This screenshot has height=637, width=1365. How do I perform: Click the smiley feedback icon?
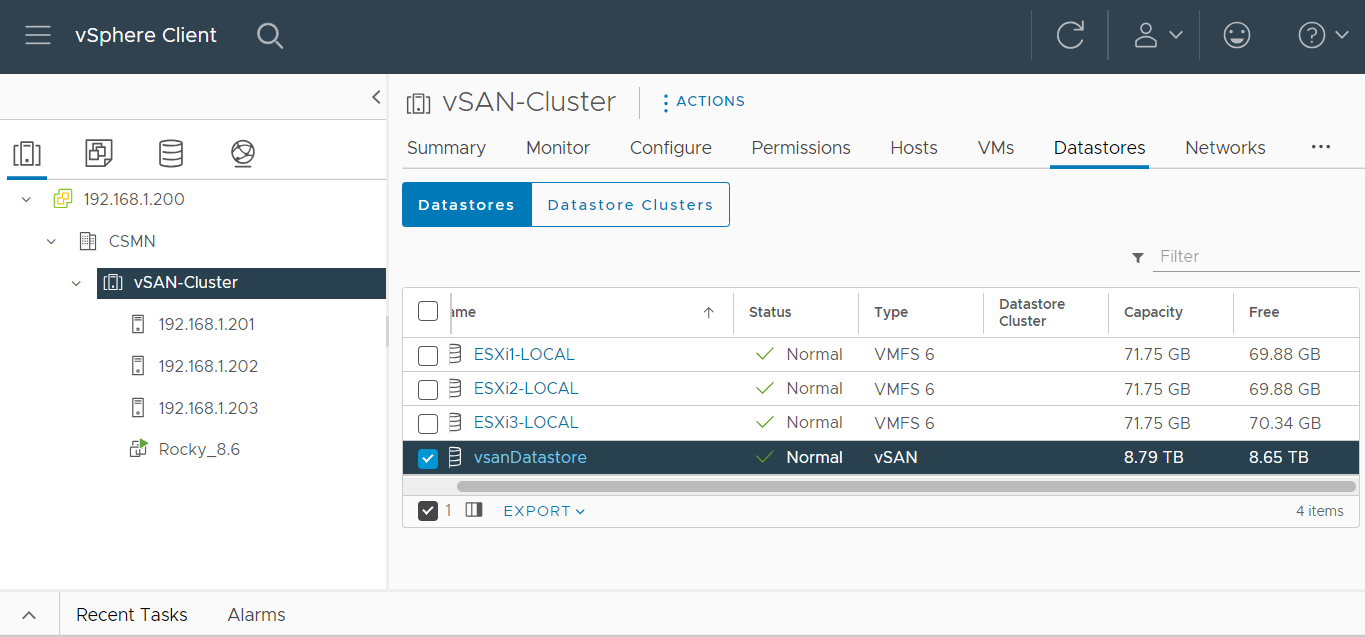click(x=1237, y=36)
